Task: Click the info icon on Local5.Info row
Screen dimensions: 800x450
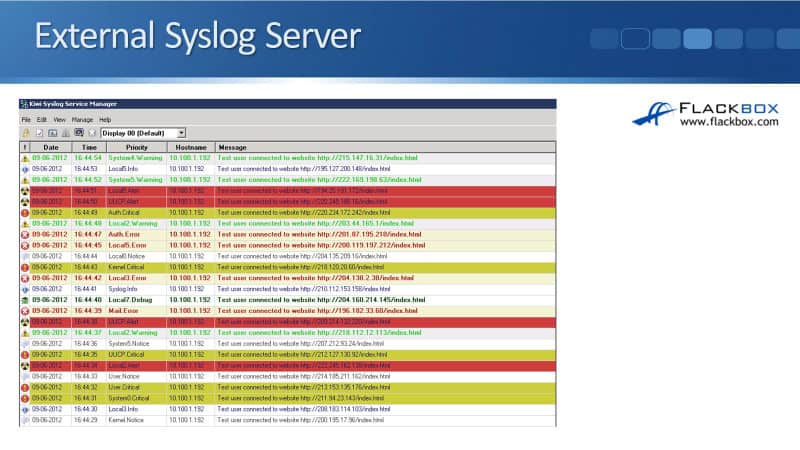Action: tap(25, 168)
